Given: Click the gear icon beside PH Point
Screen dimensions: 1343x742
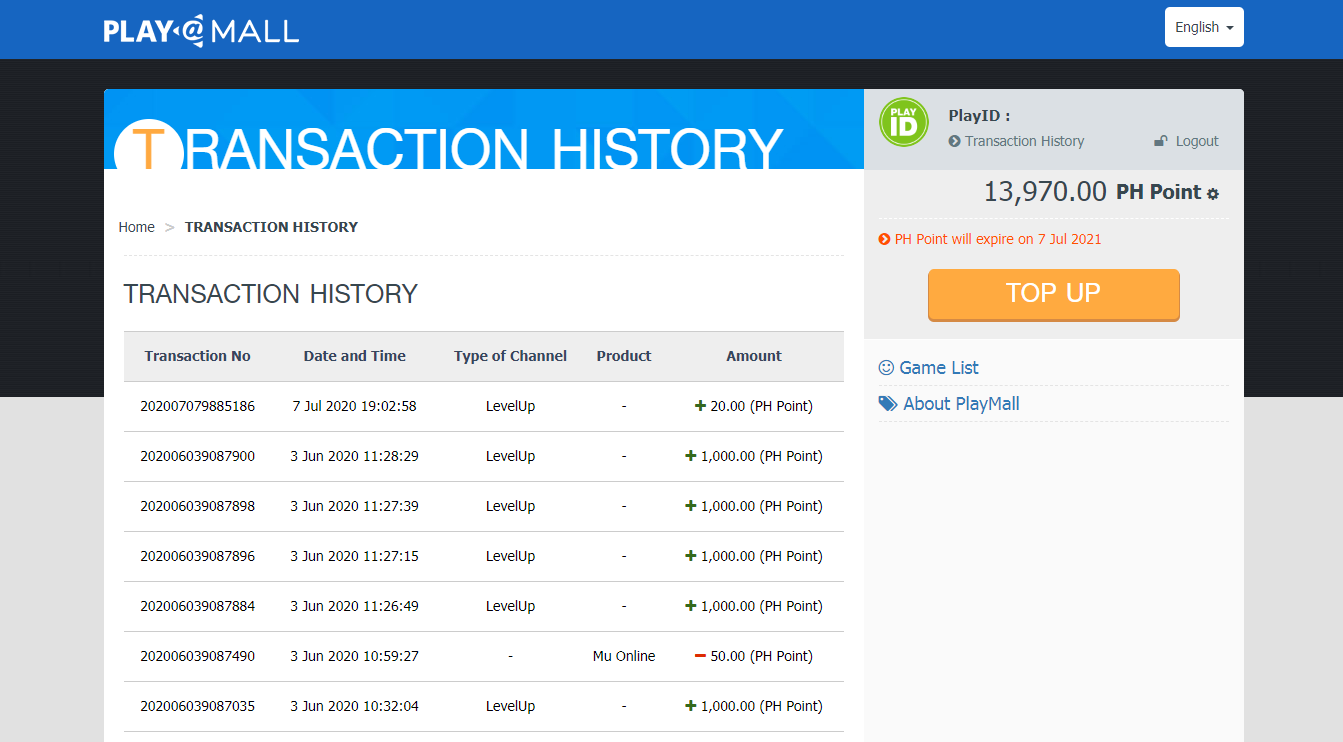Looking at the screenshot, I should pos(1213,194).
